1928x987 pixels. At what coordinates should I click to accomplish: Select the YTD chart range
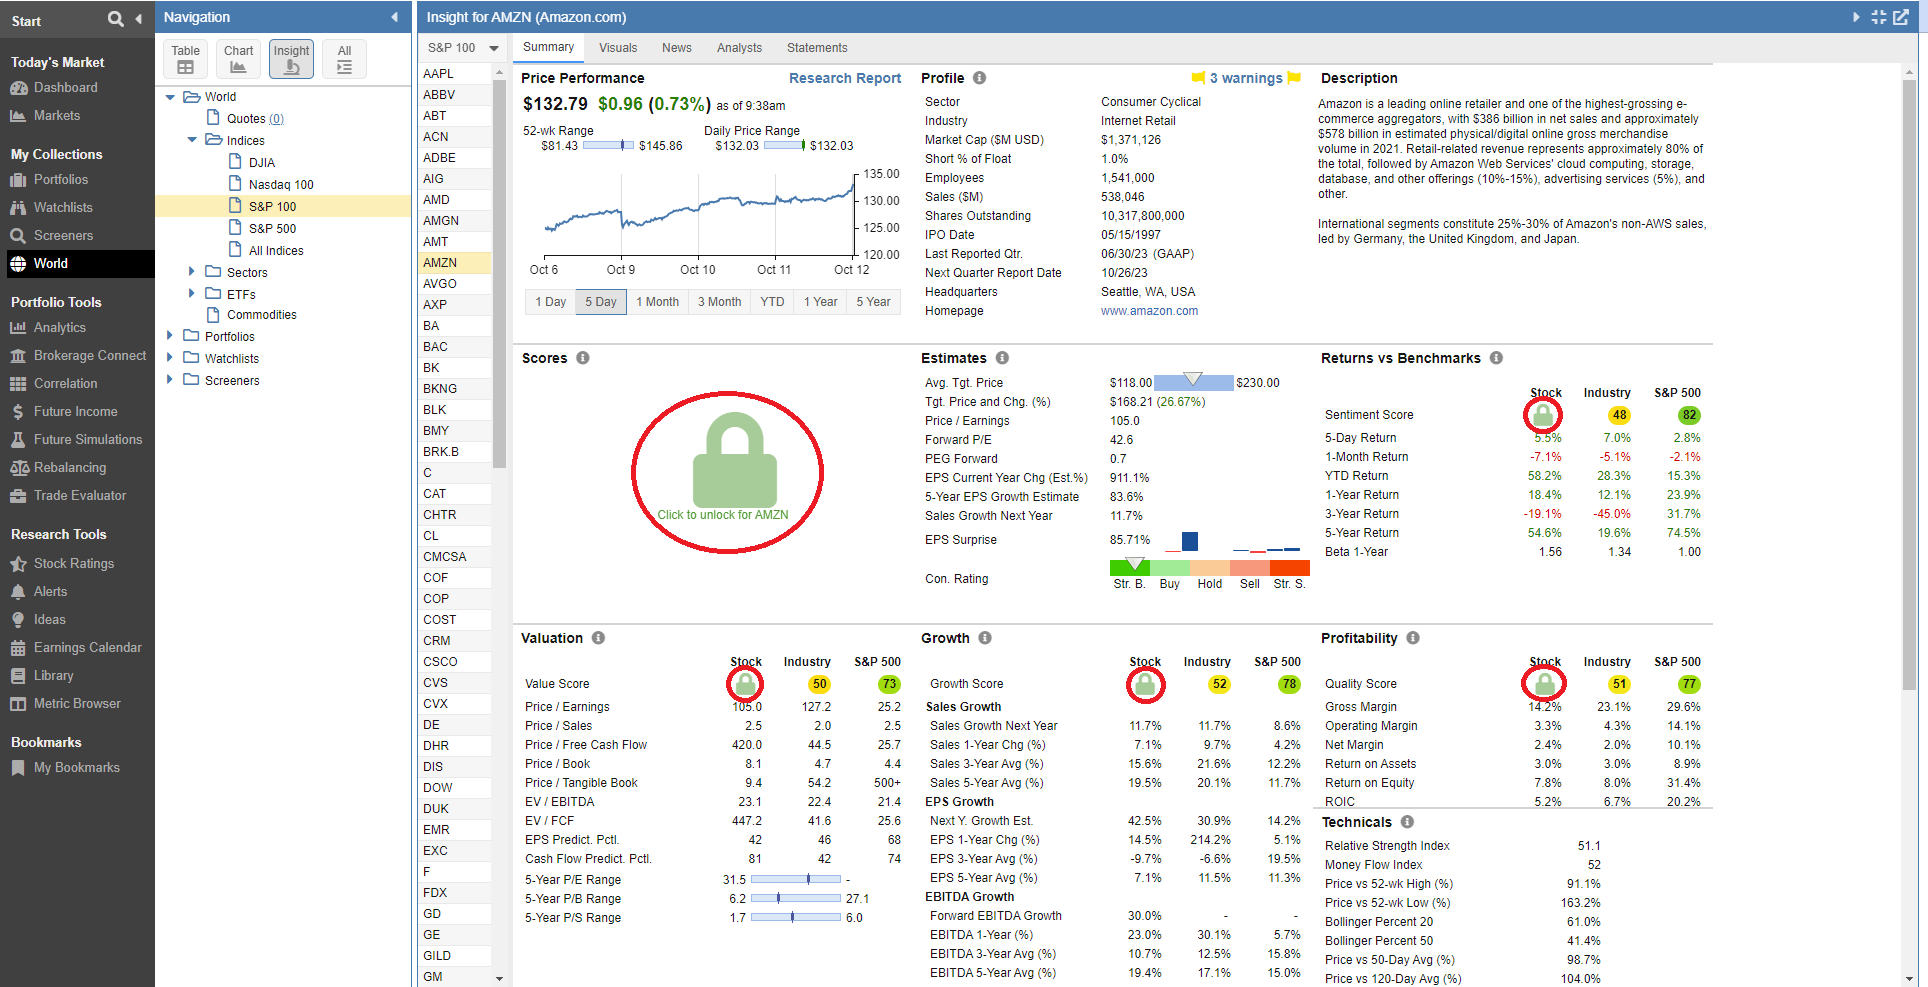[x=772, y=302]
